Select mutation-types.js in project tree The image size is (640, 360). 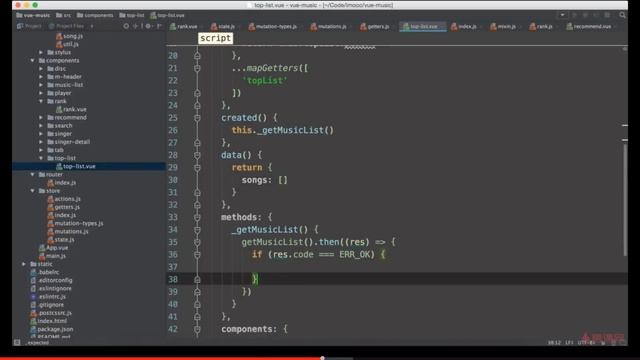point(75,223)
